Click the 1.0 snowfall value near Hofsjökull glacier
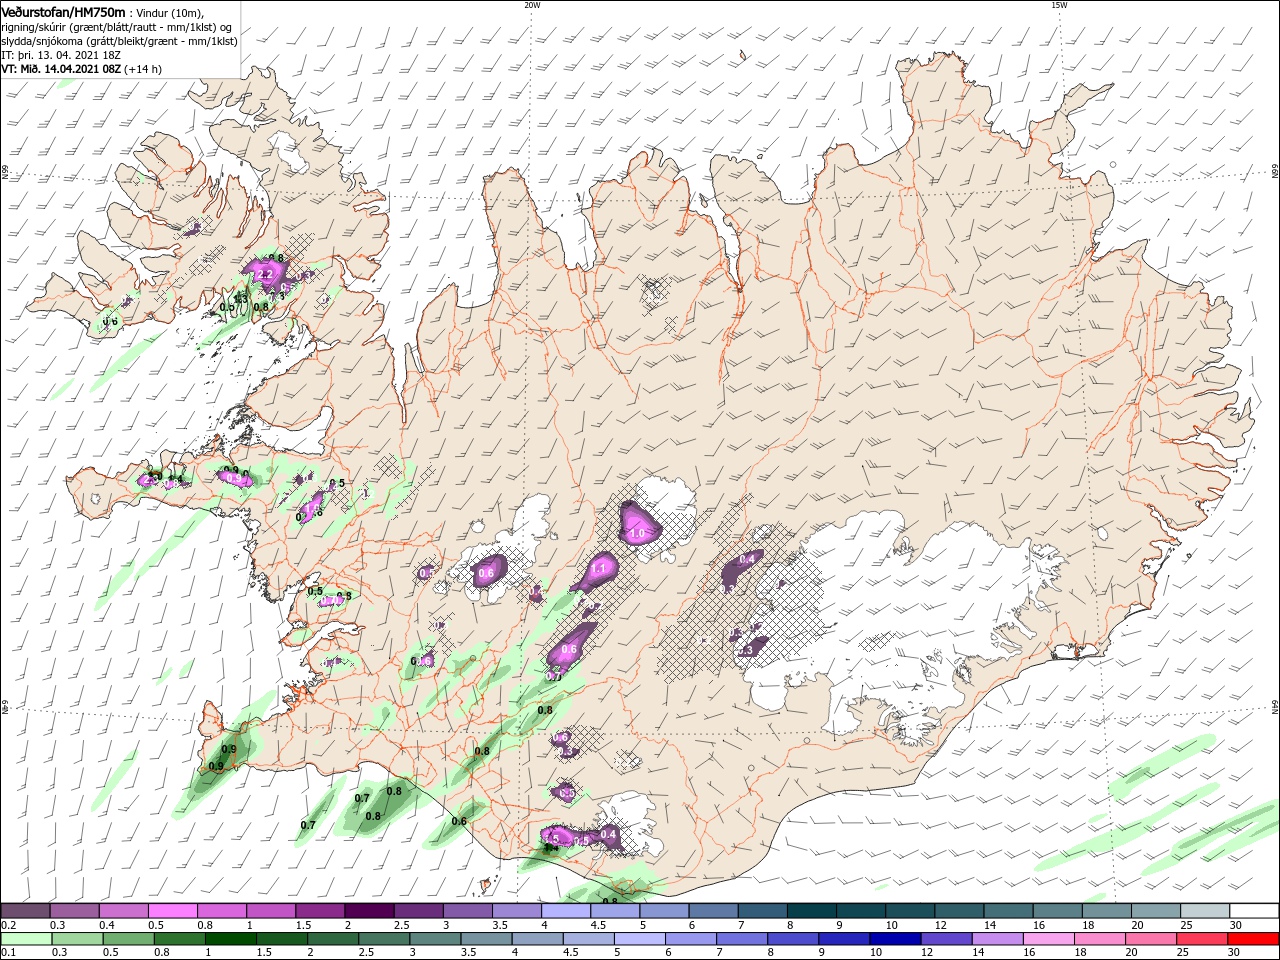 (637, 534)
